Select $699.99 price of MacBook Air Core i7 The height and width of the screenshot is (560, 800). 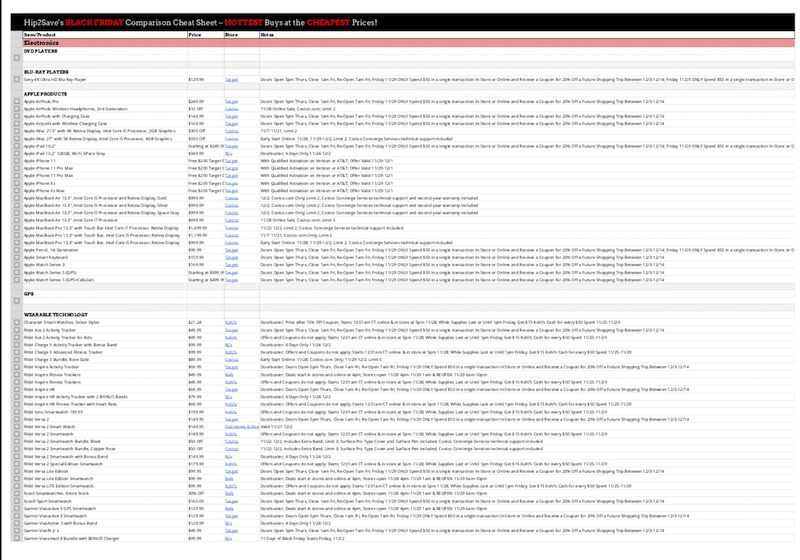point(206,220)
